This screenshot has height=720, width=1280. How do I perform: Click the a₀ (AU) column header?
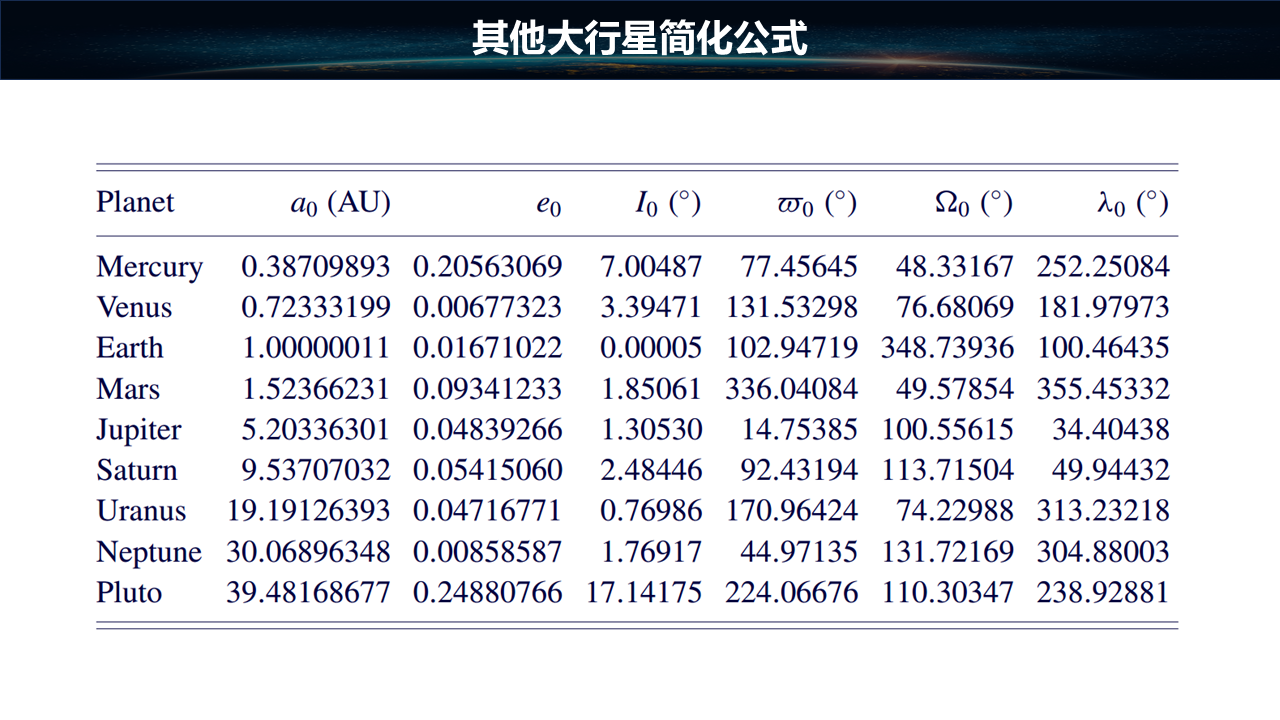click(340, 203)
